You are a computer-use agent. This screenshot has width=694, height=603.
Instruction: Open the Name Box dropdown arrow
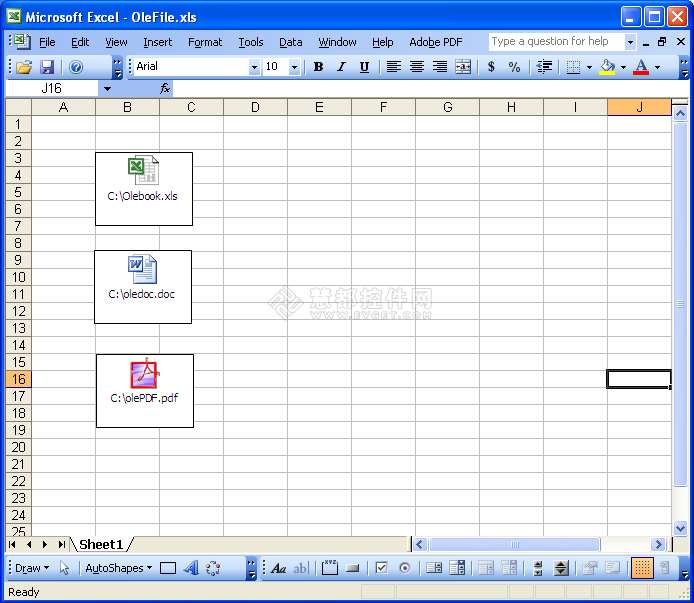107,89
